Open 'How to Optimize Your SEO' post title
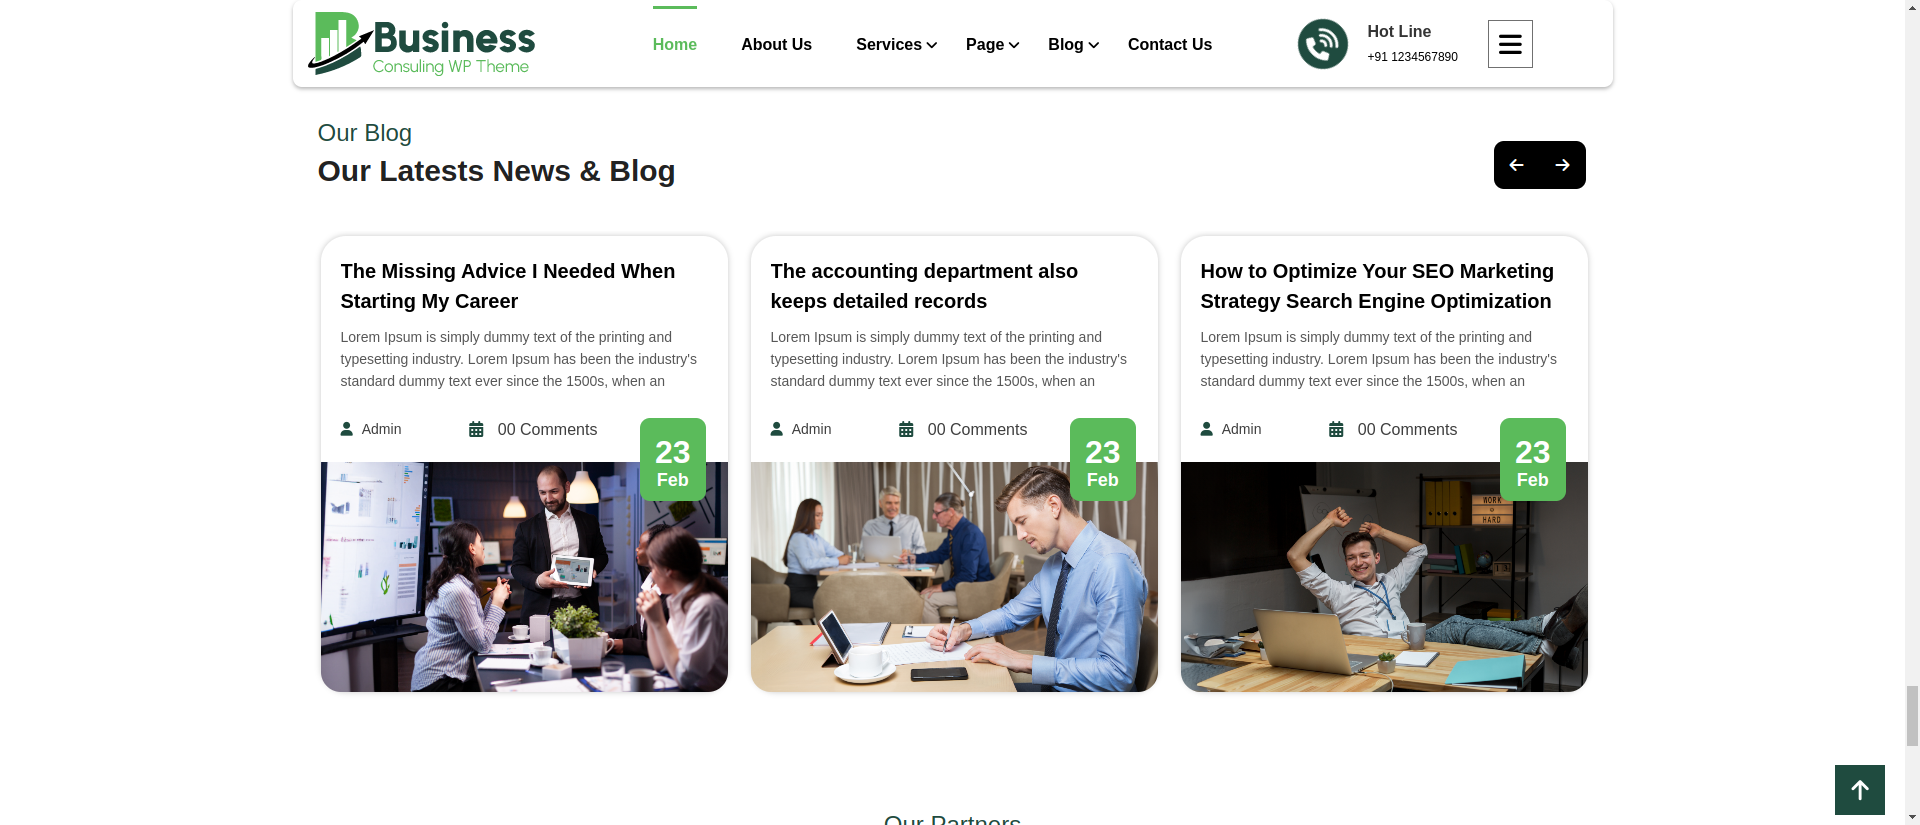1920x825 pixels. coord(1377,286)
